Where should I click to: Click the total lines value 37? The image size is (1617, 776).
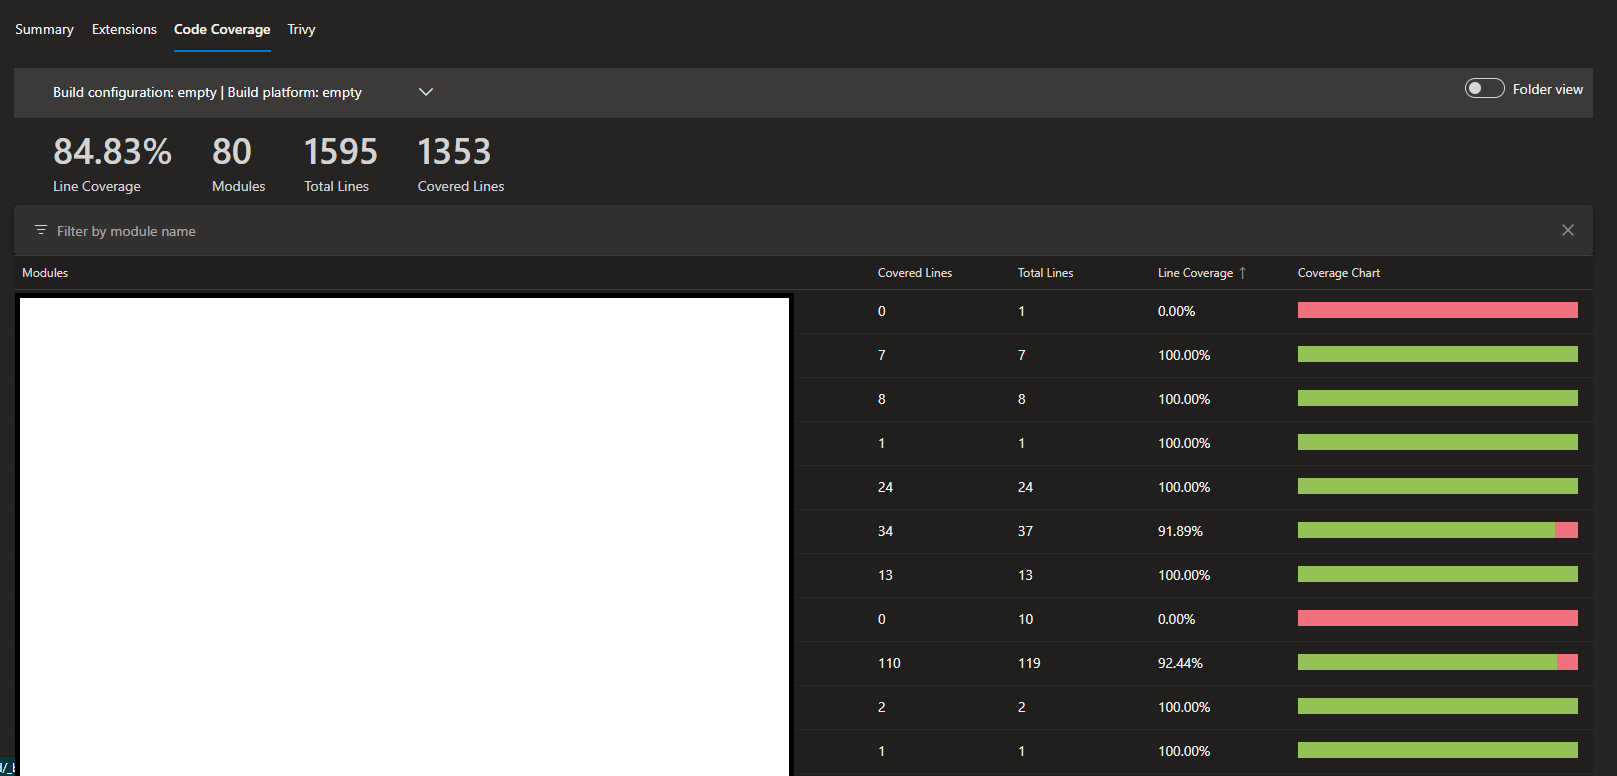pyautogui.click(x=1025, y=531)
